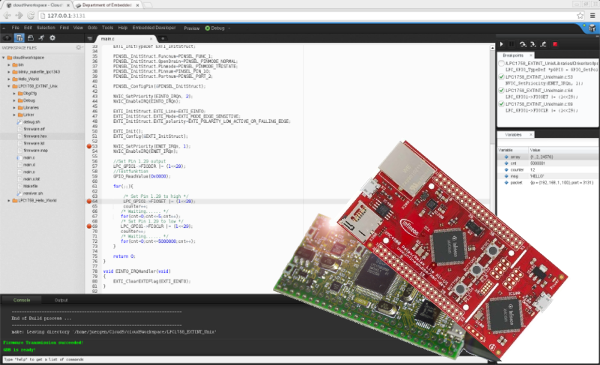
Task: Expand the blinky_makefile_lpc1343 folder arrow
Action: pyautogui.click(x=9, y=72)
